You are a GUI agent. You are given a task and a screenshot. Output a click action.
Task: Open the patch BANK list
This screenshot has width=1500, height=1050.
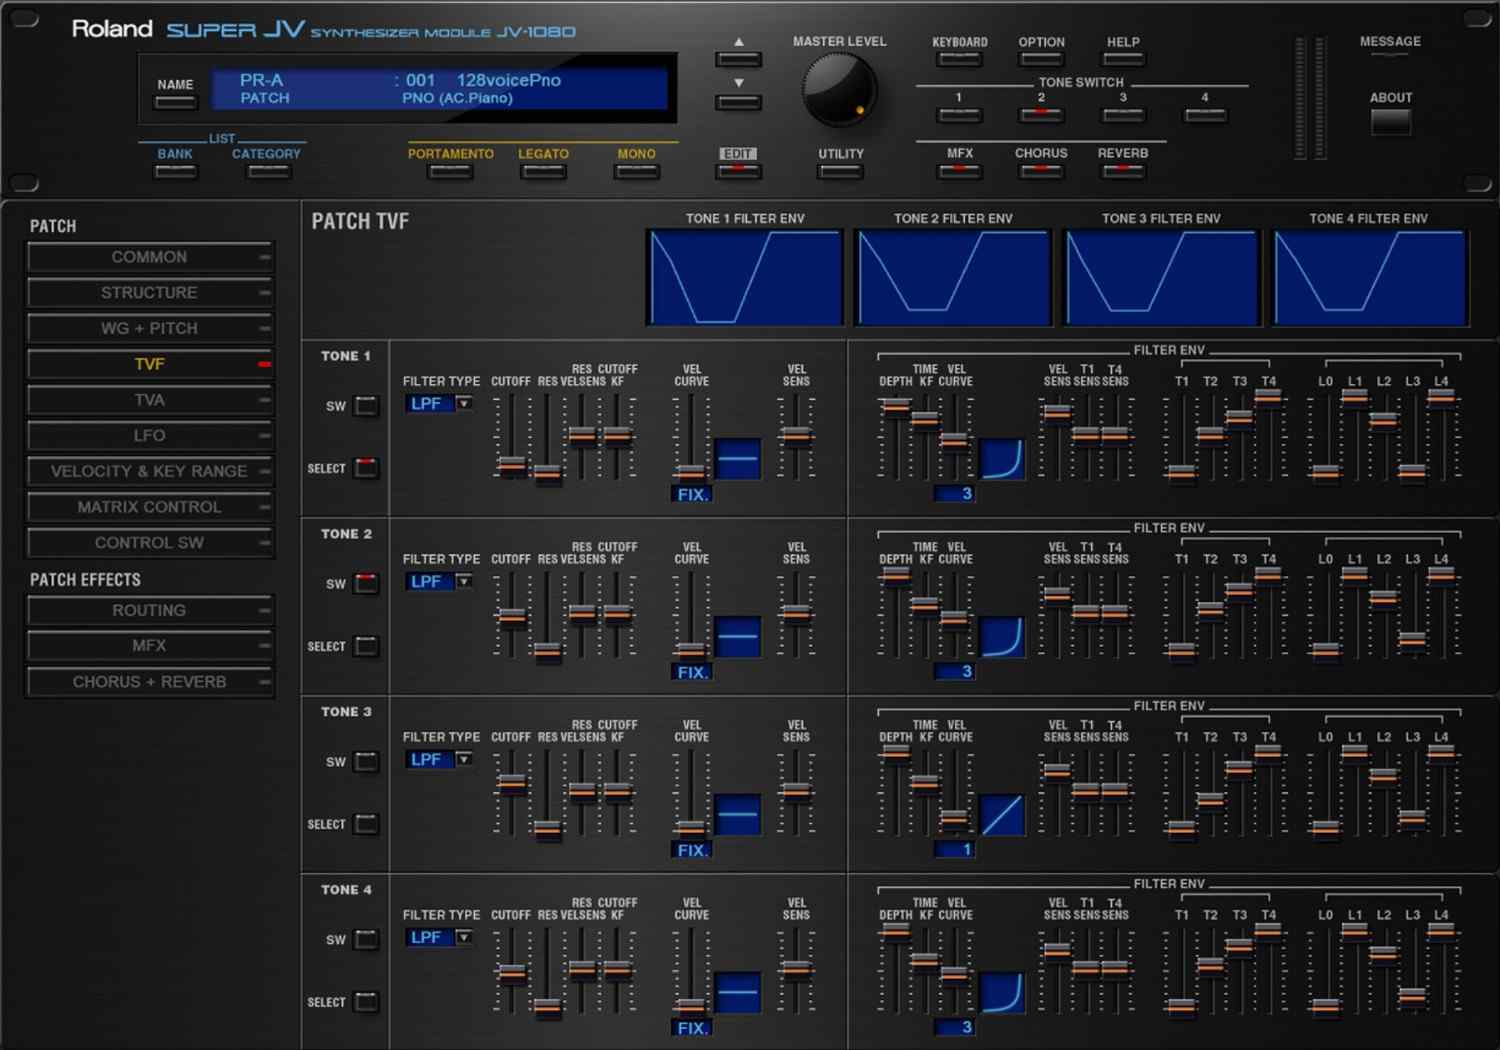pyautogui.click(x=175, y=171)
